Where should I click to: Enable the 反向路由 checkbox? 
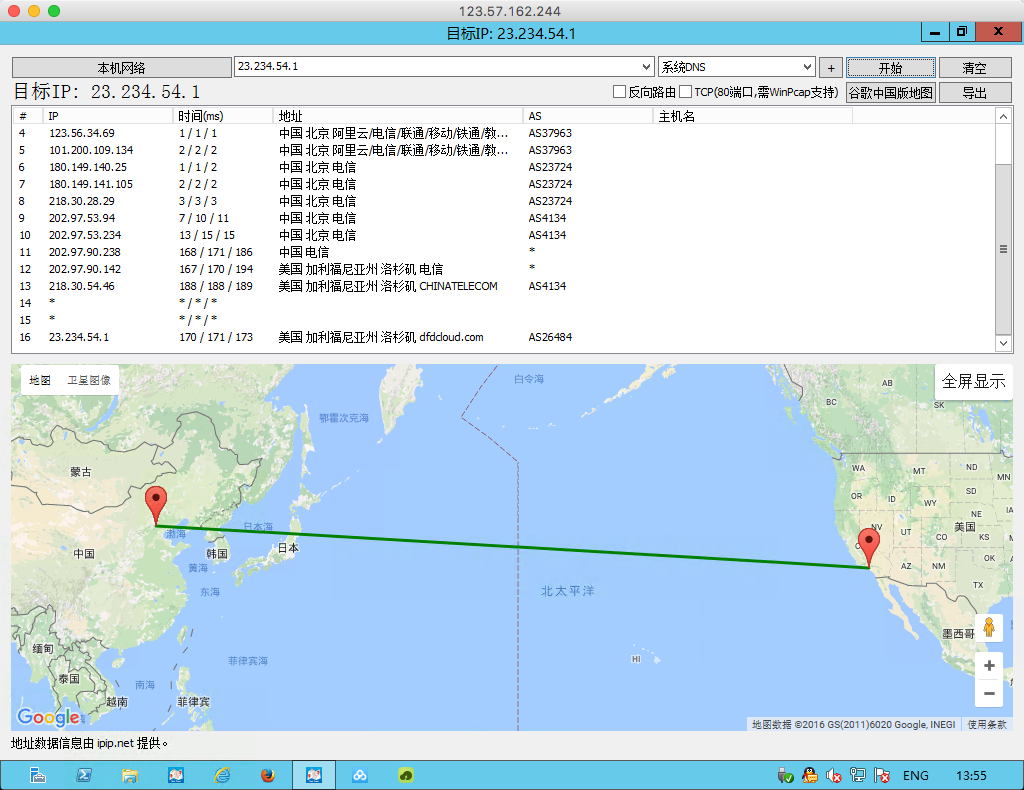click(619, 92)
